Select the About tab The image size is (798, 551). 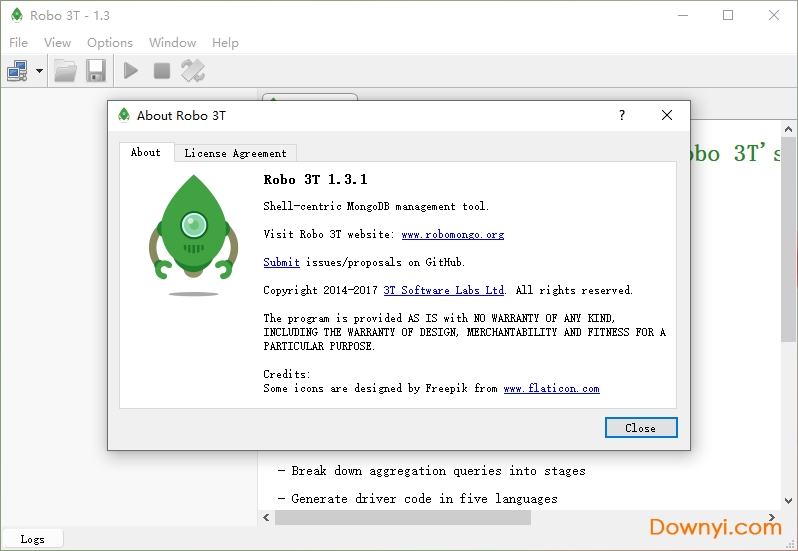pyautogui.click(x=146, y=152)
